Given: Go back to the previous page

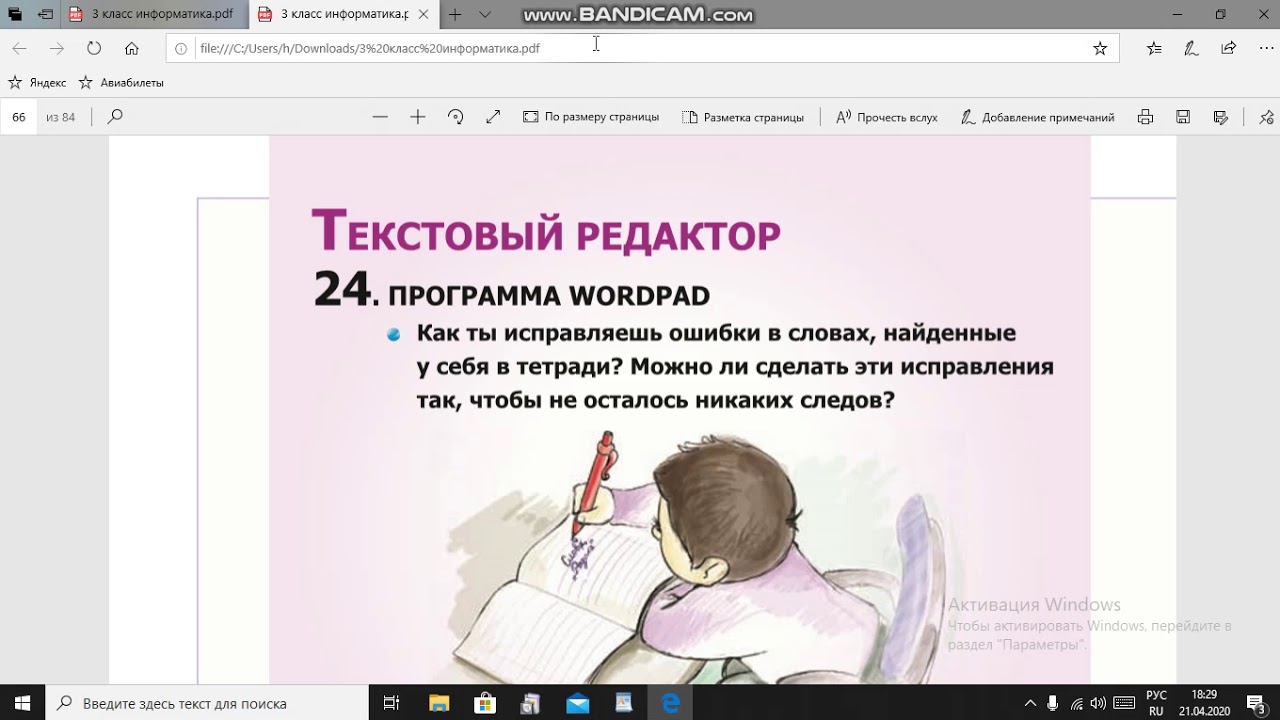Looking at the screenshot, I should (x=20, y=48).
